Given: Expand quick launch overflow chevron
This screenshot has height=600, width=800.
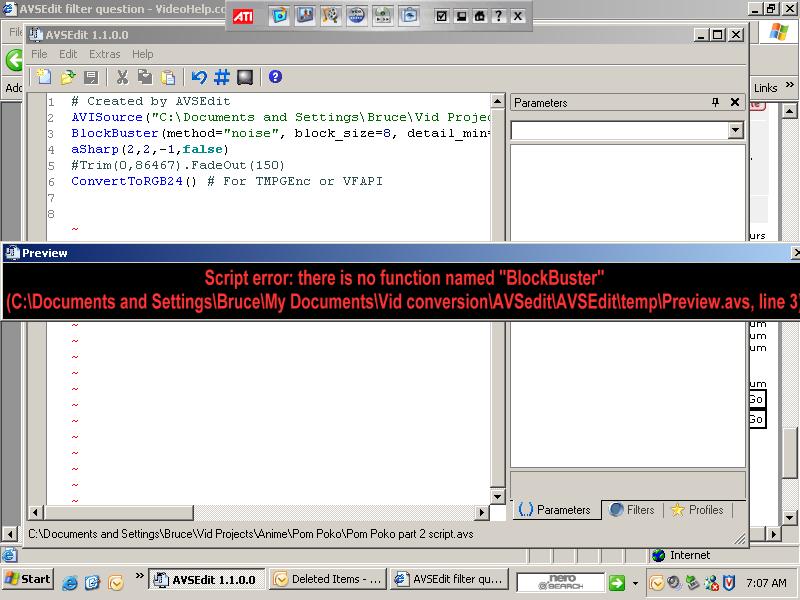Looking at the screenshot, I should (139, 576).
